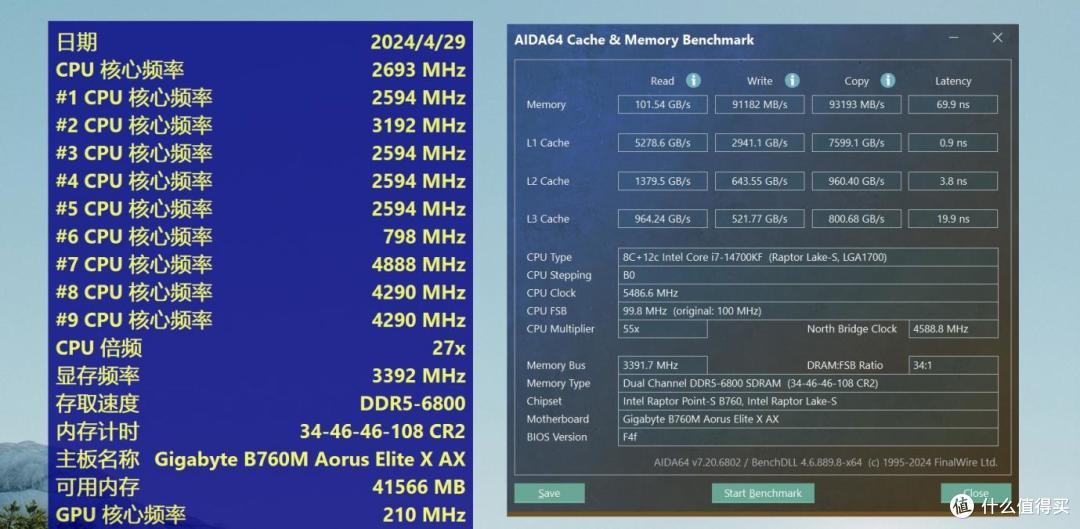Click L1 Cache Read 5278.6 GB/s value
The width and height of the screenshot is (1080, 529).
[x=663, y=143]
